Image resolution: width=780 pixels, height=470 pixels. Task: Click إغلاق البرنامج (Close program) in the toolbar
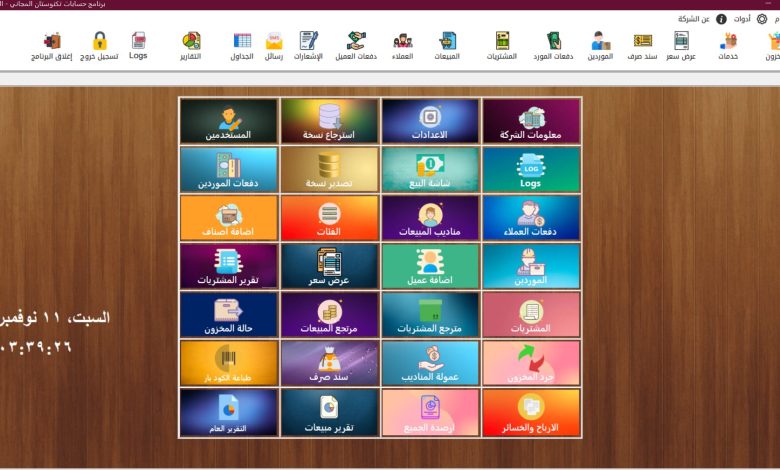pos(51,46)
